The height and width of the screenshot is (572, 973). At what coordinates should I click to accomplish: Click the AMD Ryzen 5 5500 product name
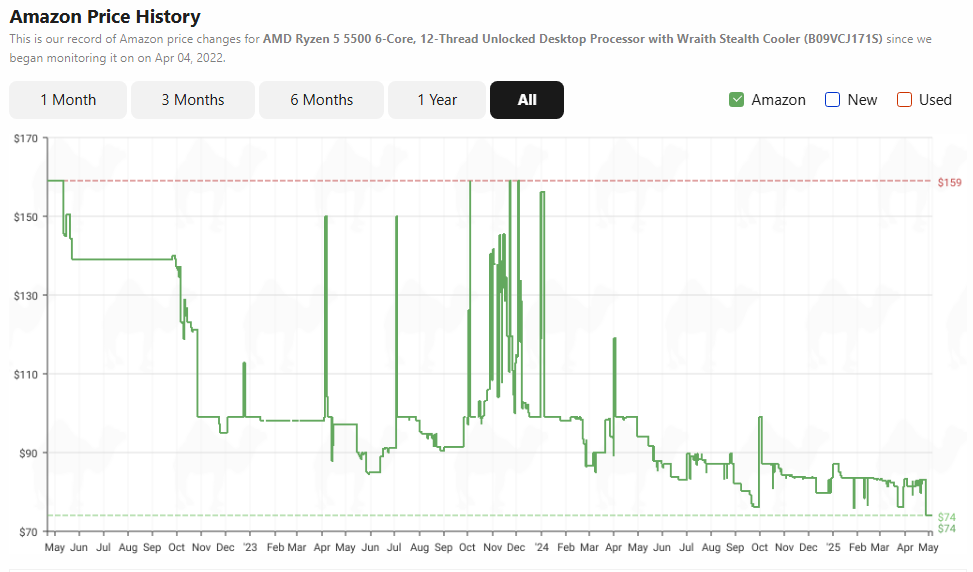[x=572, y=39]
